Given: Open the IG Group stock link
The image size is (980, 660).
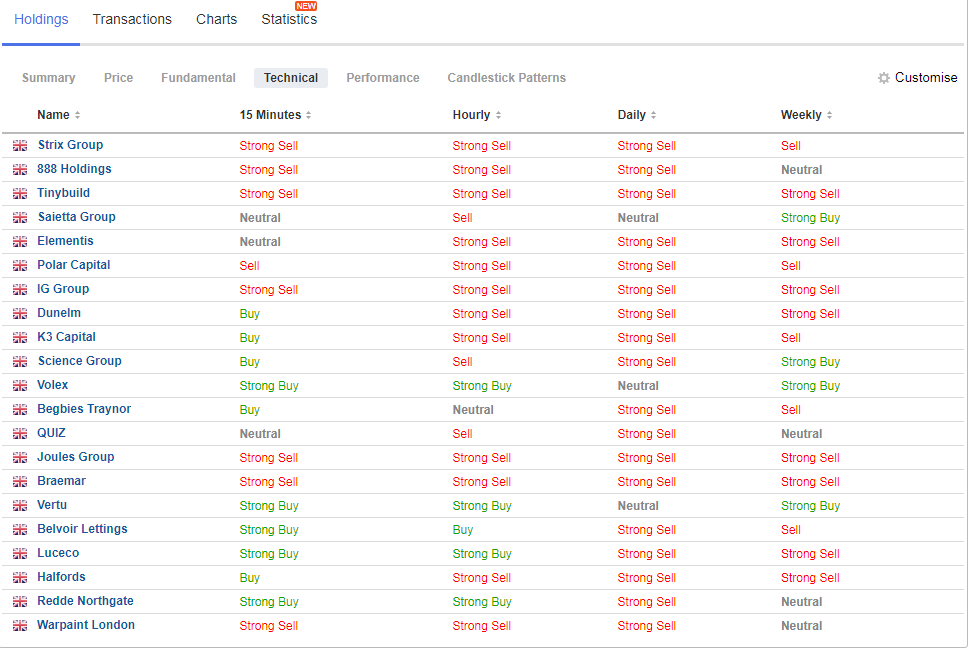Looking at the screenshot, I should (x=63, y=289).
